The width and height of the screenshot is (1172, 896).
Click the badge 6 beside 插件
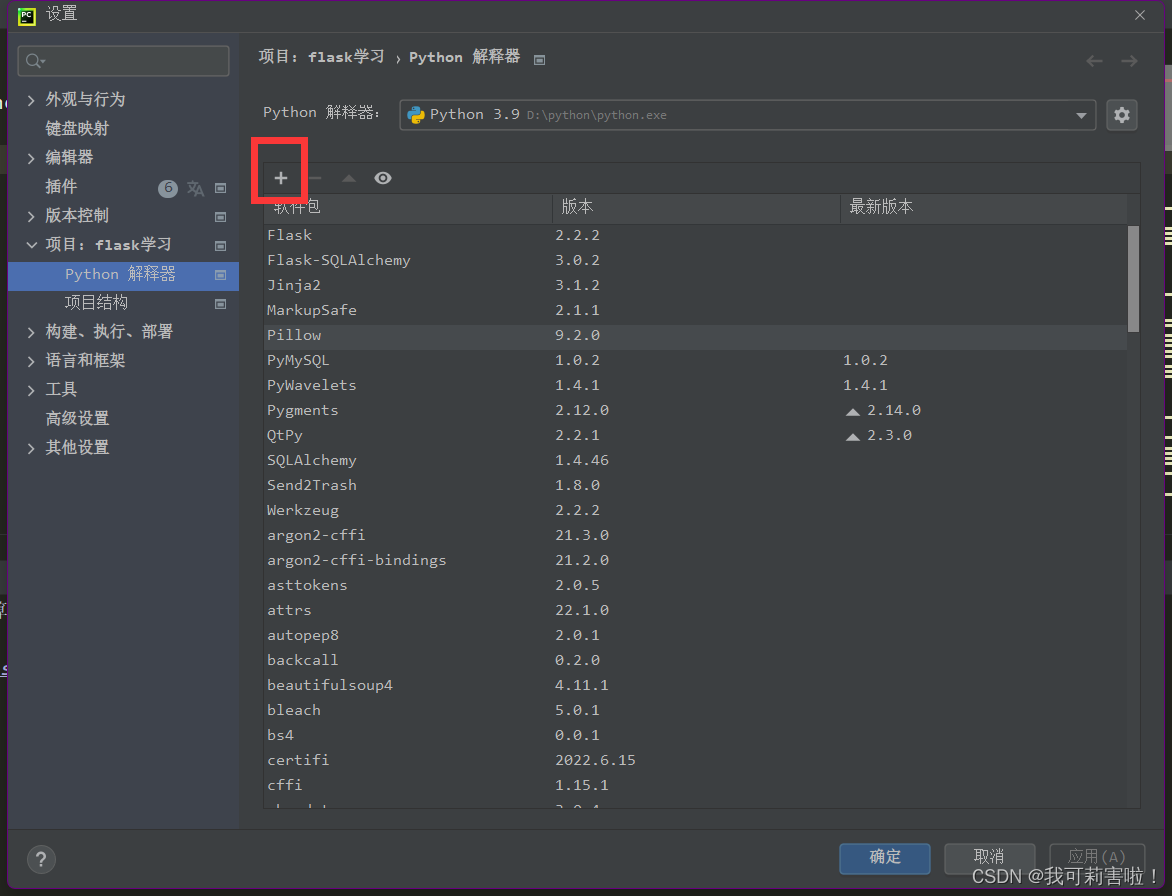(167, 188)
